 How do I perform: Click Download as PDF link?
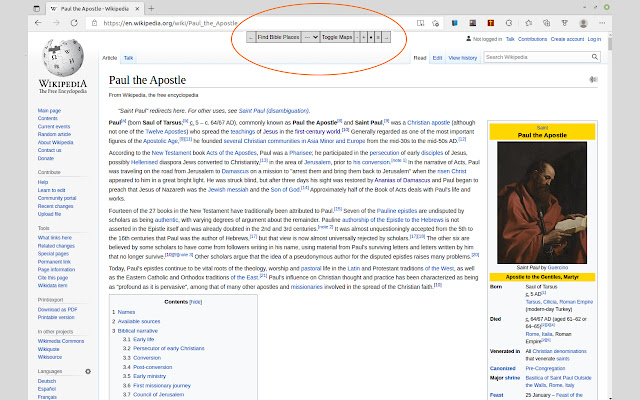coord(57,309)
